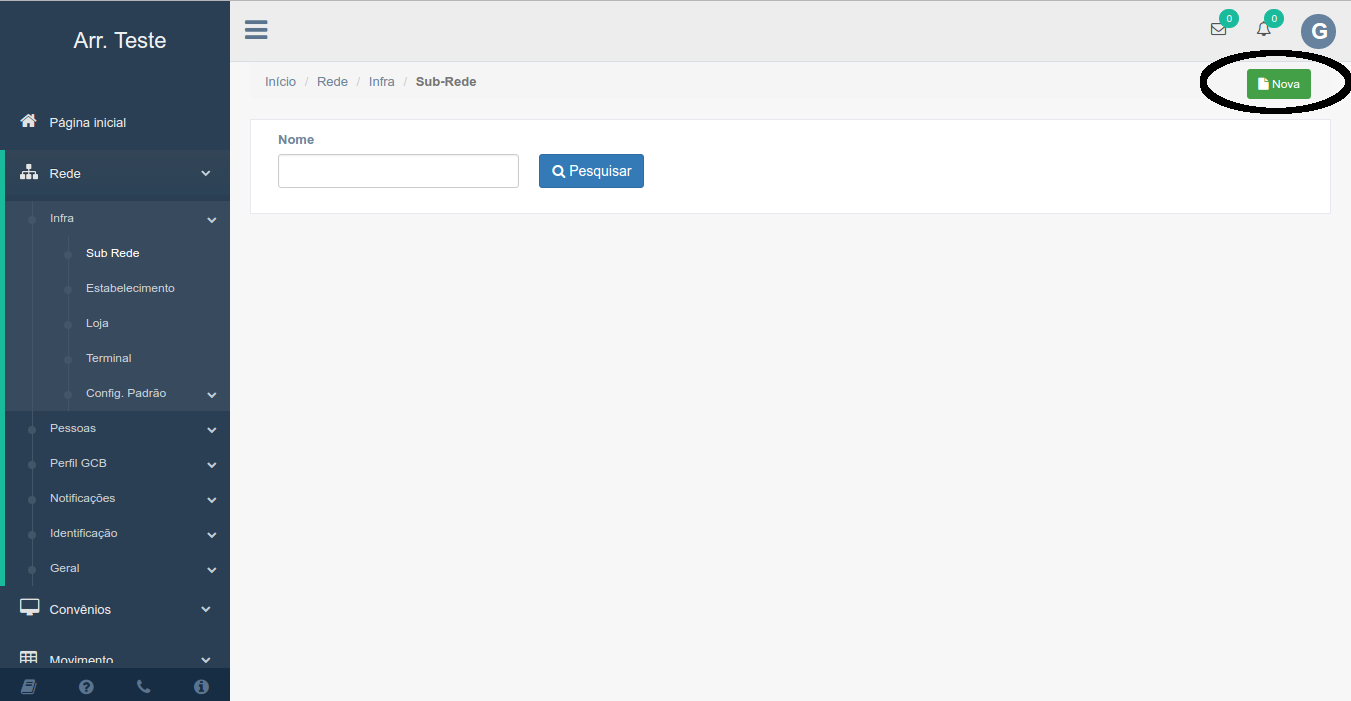Focus the Nome text input field
Viewport: 1351px width, 701px height.
point(398,171)
